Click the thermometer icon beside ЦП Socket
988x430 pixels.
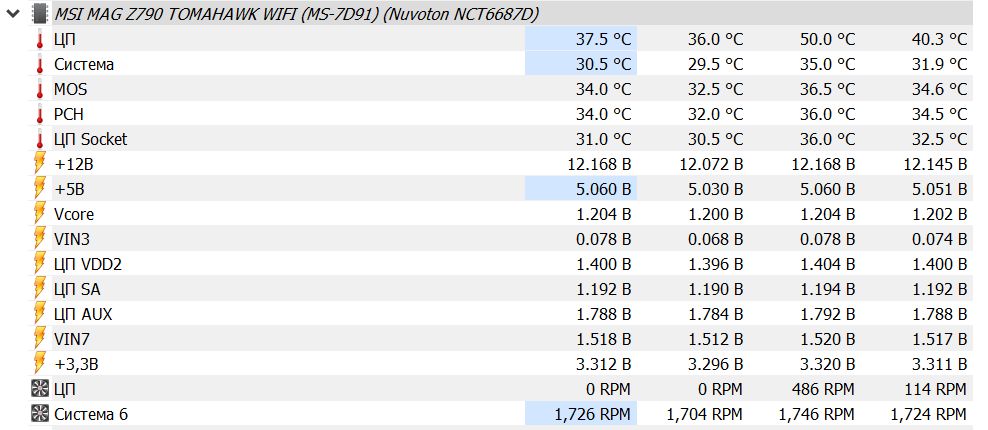coord(40,139)
